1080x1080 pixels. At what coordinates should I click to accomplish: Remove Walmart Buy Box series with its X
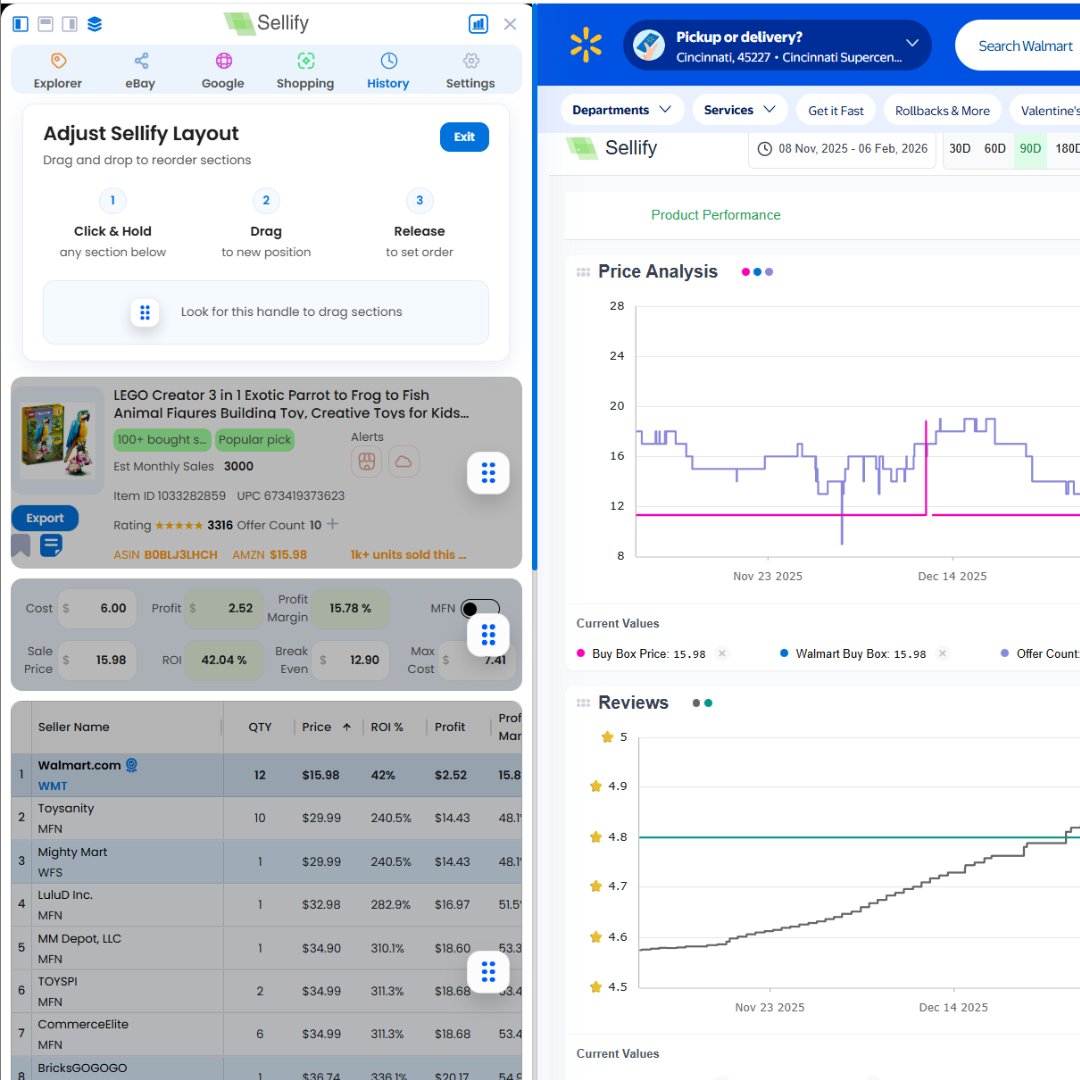click(x=942, y=653)
